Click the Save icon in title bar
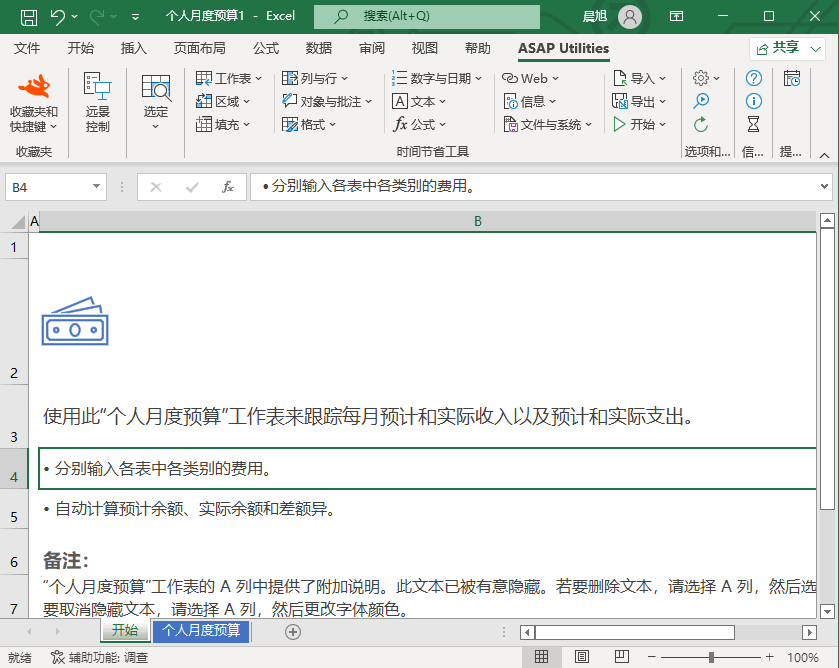839x668 pixels. (x=29, y=17)
